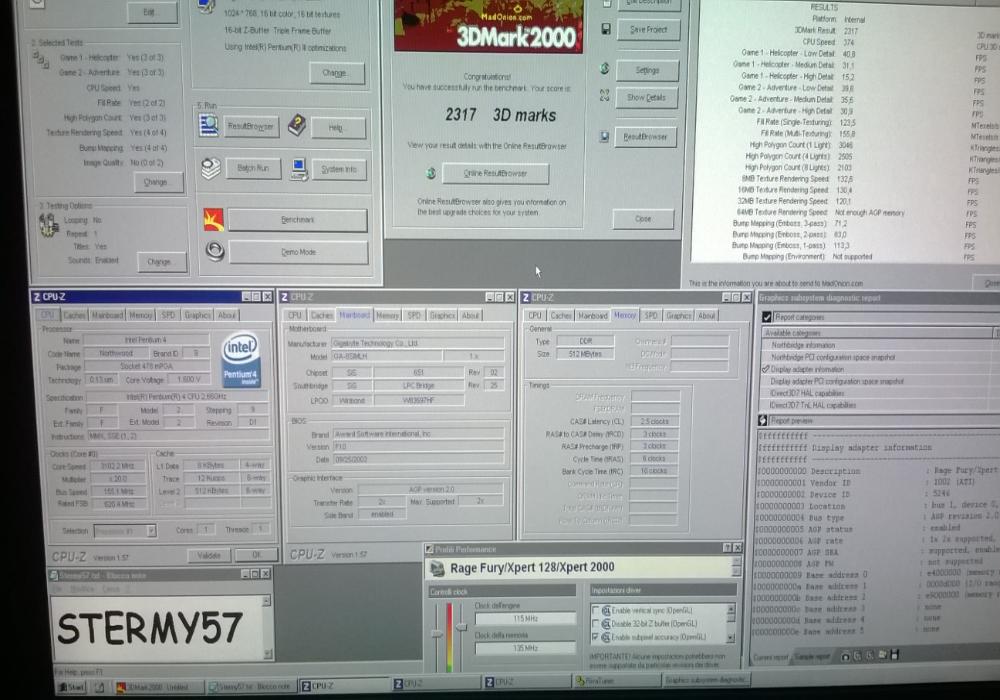Close the 3DMark score dialog with Close button
Image resolution: width=1000 pixels, height=700 pixels.
pyautogui.click(x=642, y=219)
